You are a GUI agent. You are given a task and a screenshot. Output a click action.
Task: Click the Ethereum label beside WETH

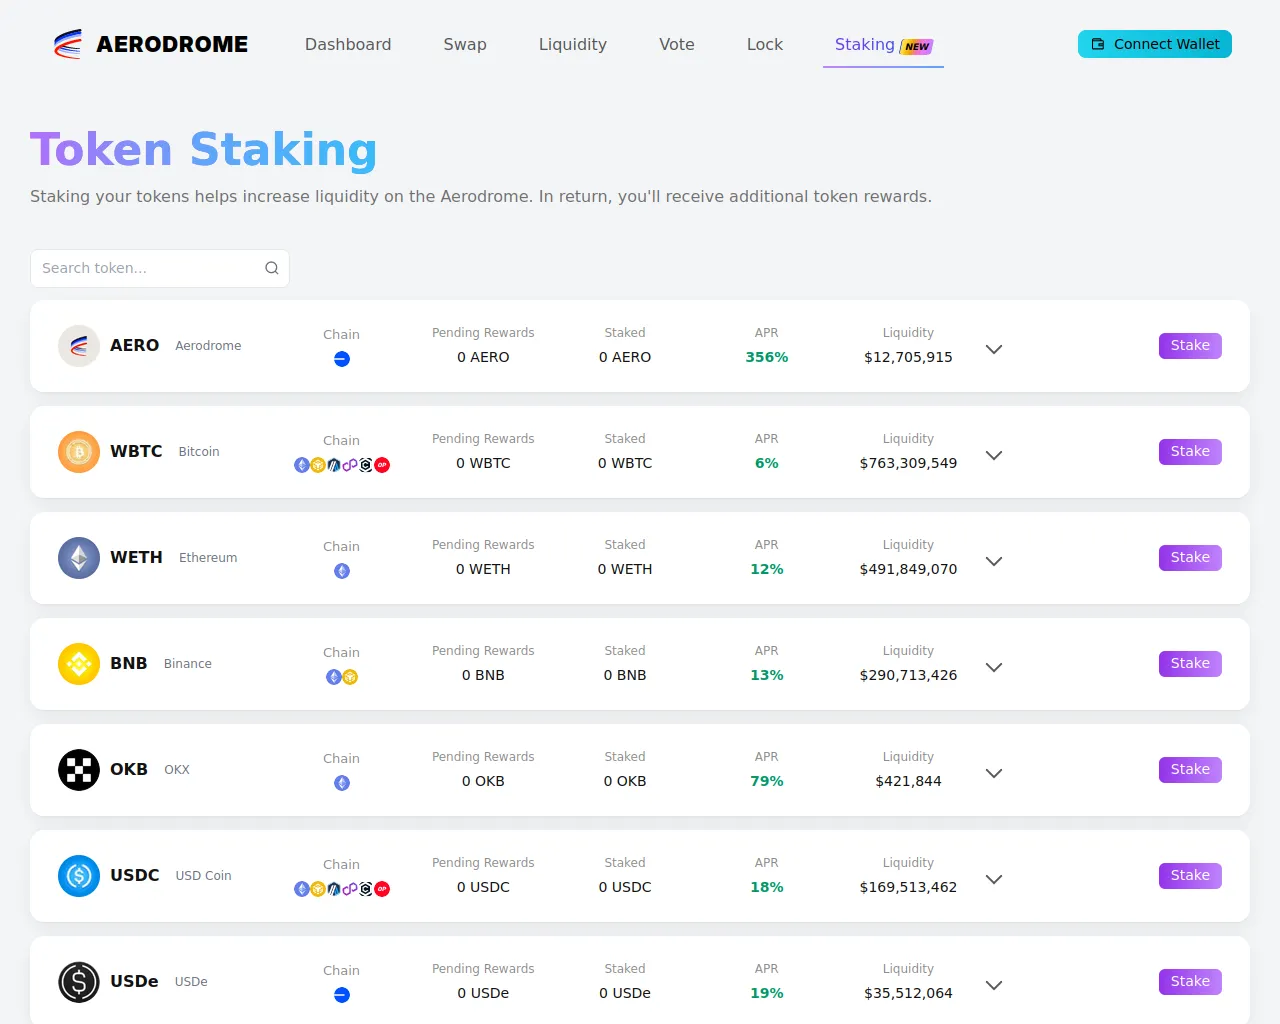(208, 558)
